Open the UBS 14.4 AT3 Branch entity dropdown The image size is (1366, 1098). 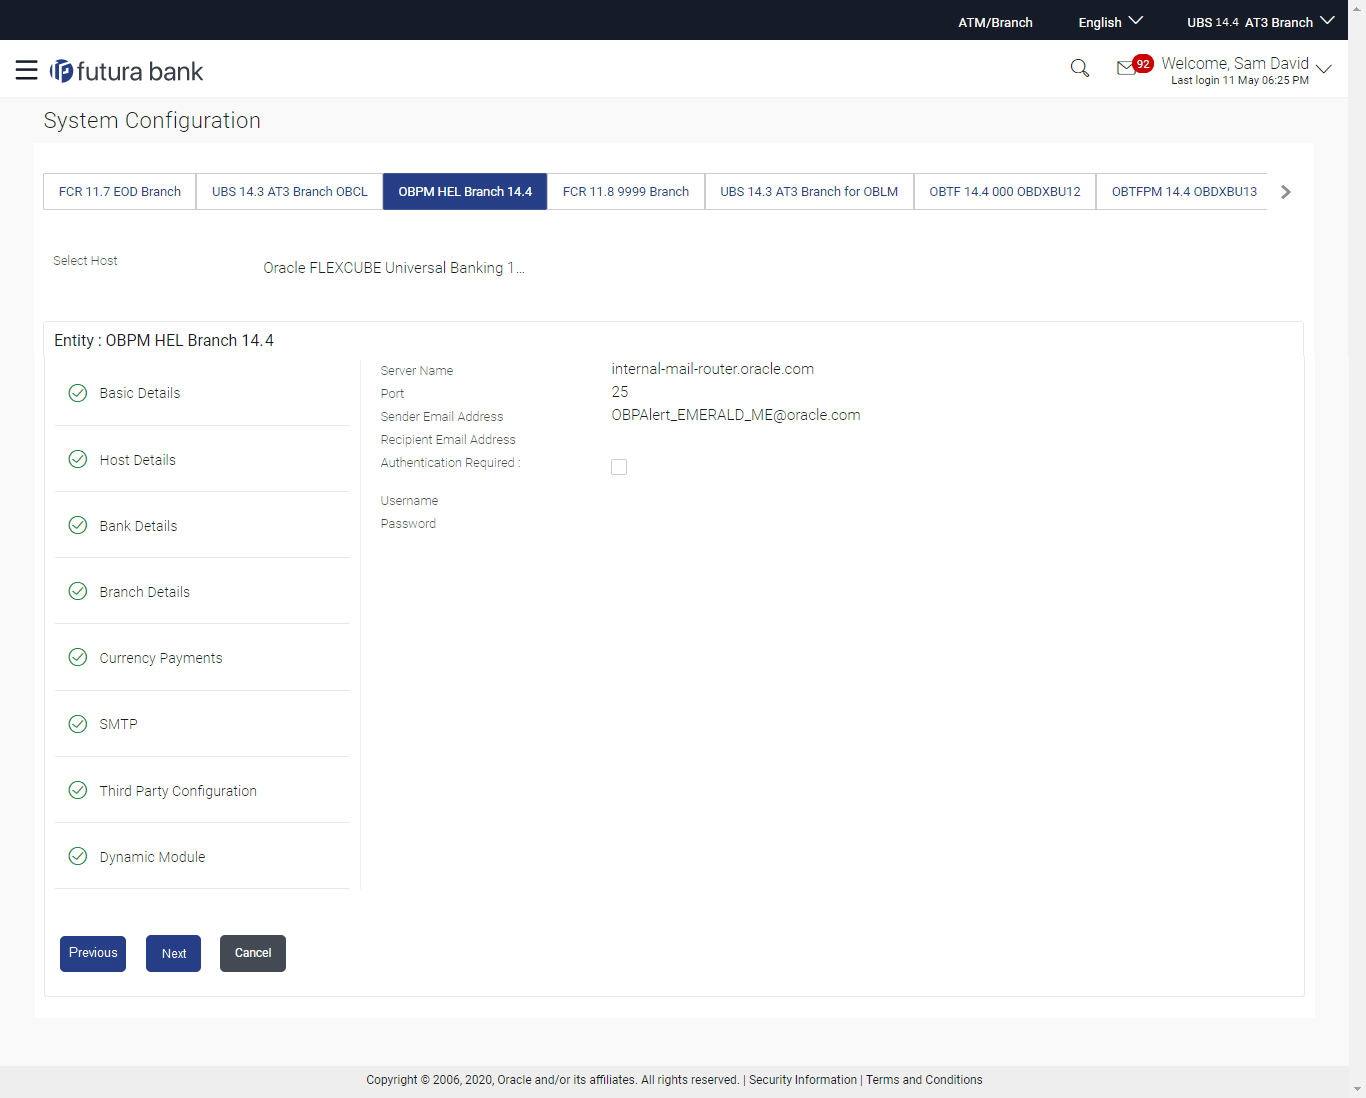click(1260, 22)
